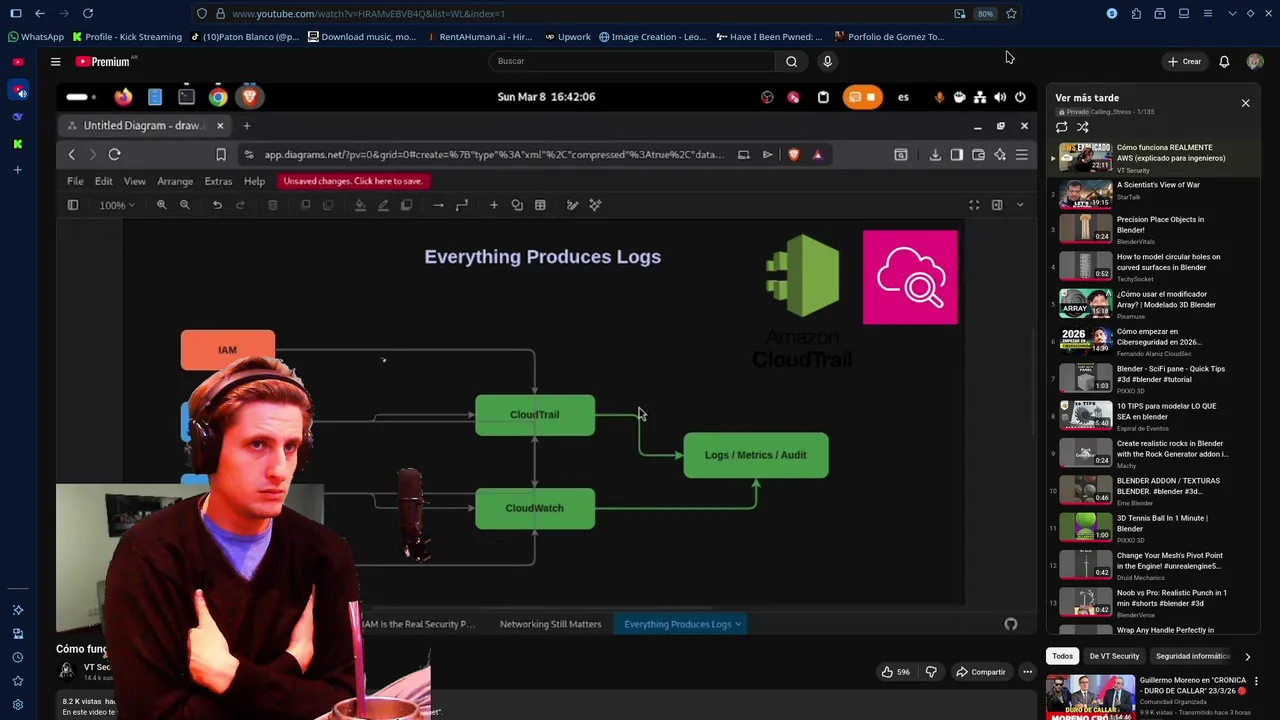The image size is (1280, 720).
Task: Toggle playlist shuffle
Action: pyautogui.click(x=1083, y=127)
